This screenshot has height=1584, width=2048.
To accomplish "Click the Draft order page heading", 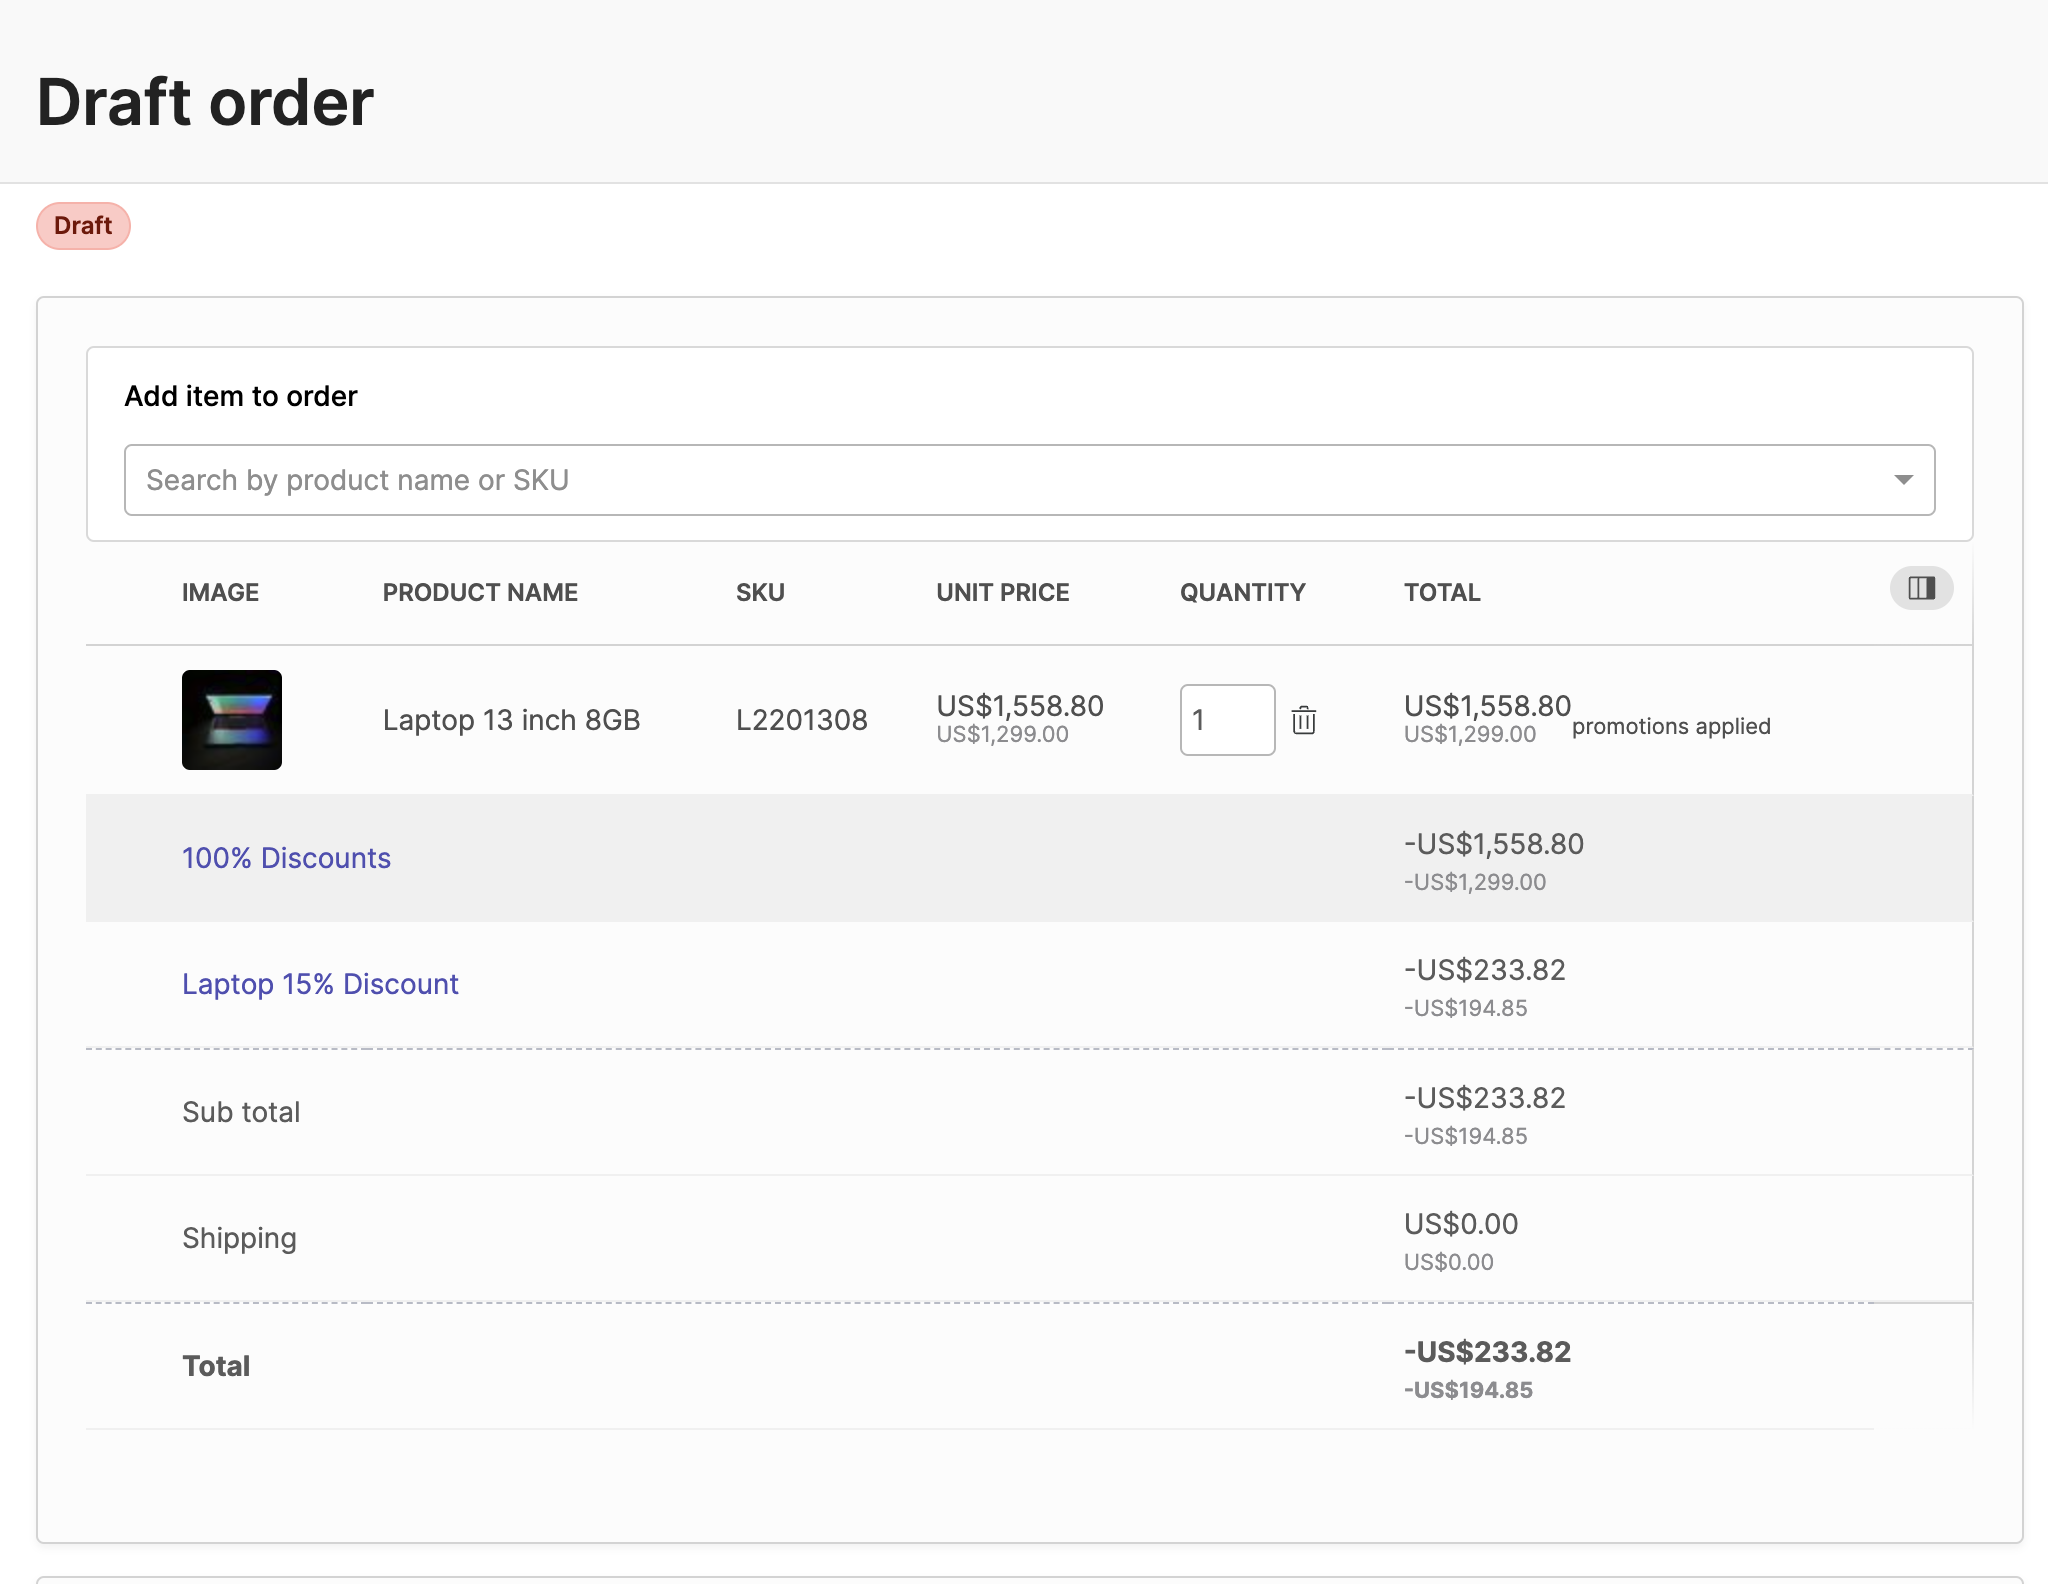I will point(204,100).
